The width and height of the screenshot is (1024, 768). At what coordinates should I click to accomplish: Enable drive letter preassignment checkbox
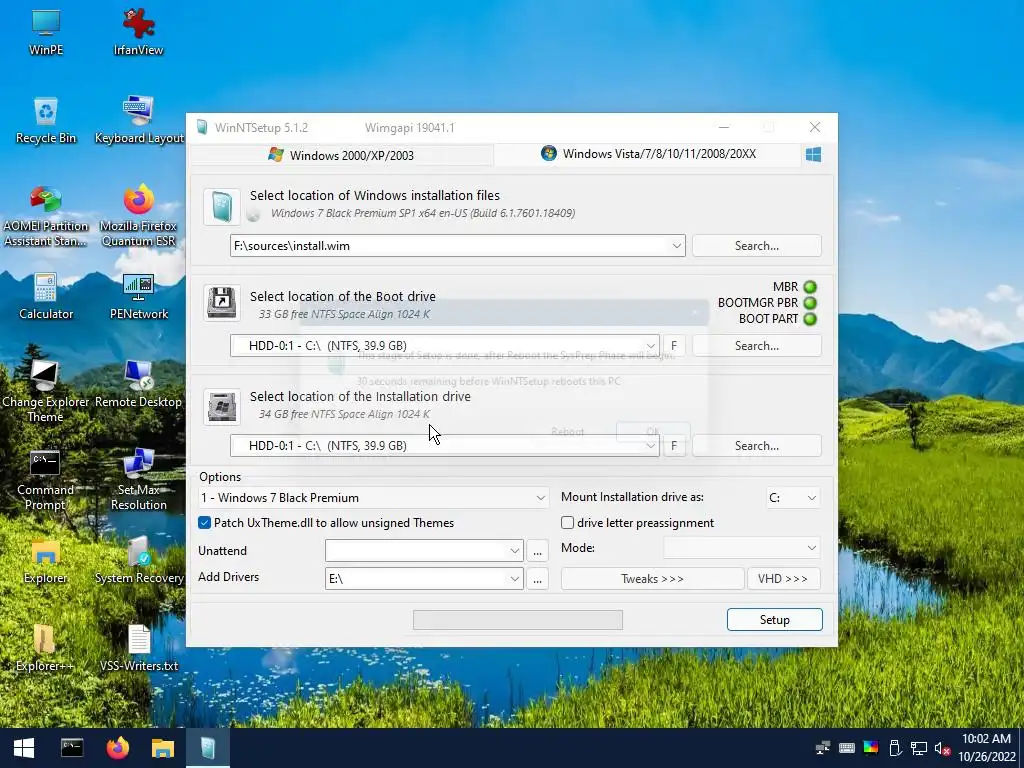pos(568,522)
